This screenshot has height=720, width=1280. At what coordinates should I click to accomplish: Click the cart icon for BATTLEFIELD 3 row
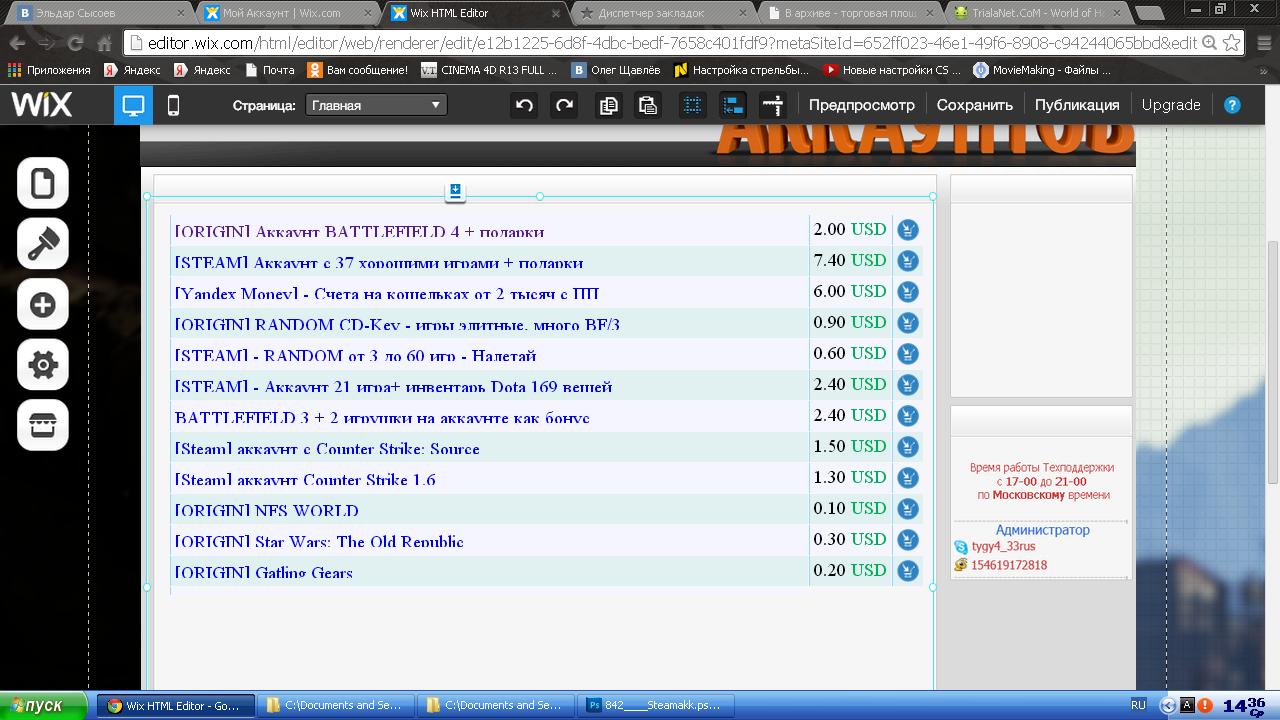pyautogui.click(x=907, y=416)
